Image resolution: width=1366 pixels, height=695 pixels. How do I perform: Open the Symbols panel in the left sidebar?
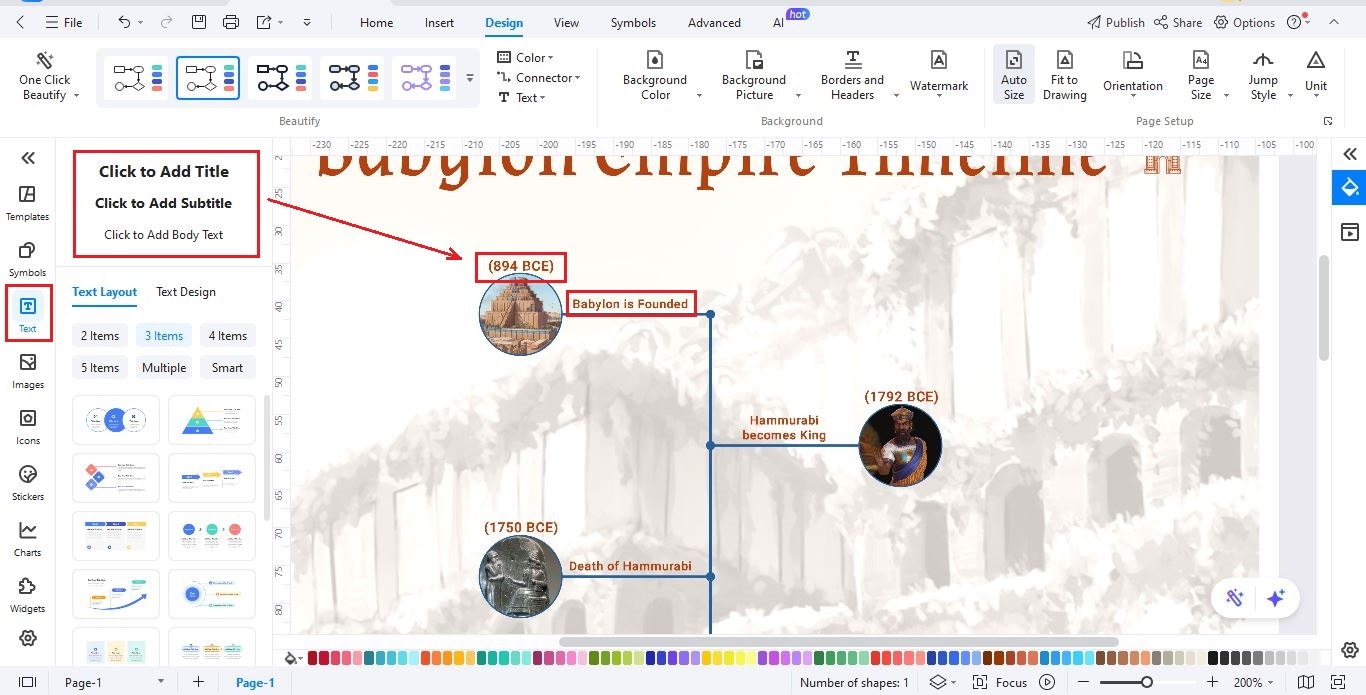(x=27, y=258)
